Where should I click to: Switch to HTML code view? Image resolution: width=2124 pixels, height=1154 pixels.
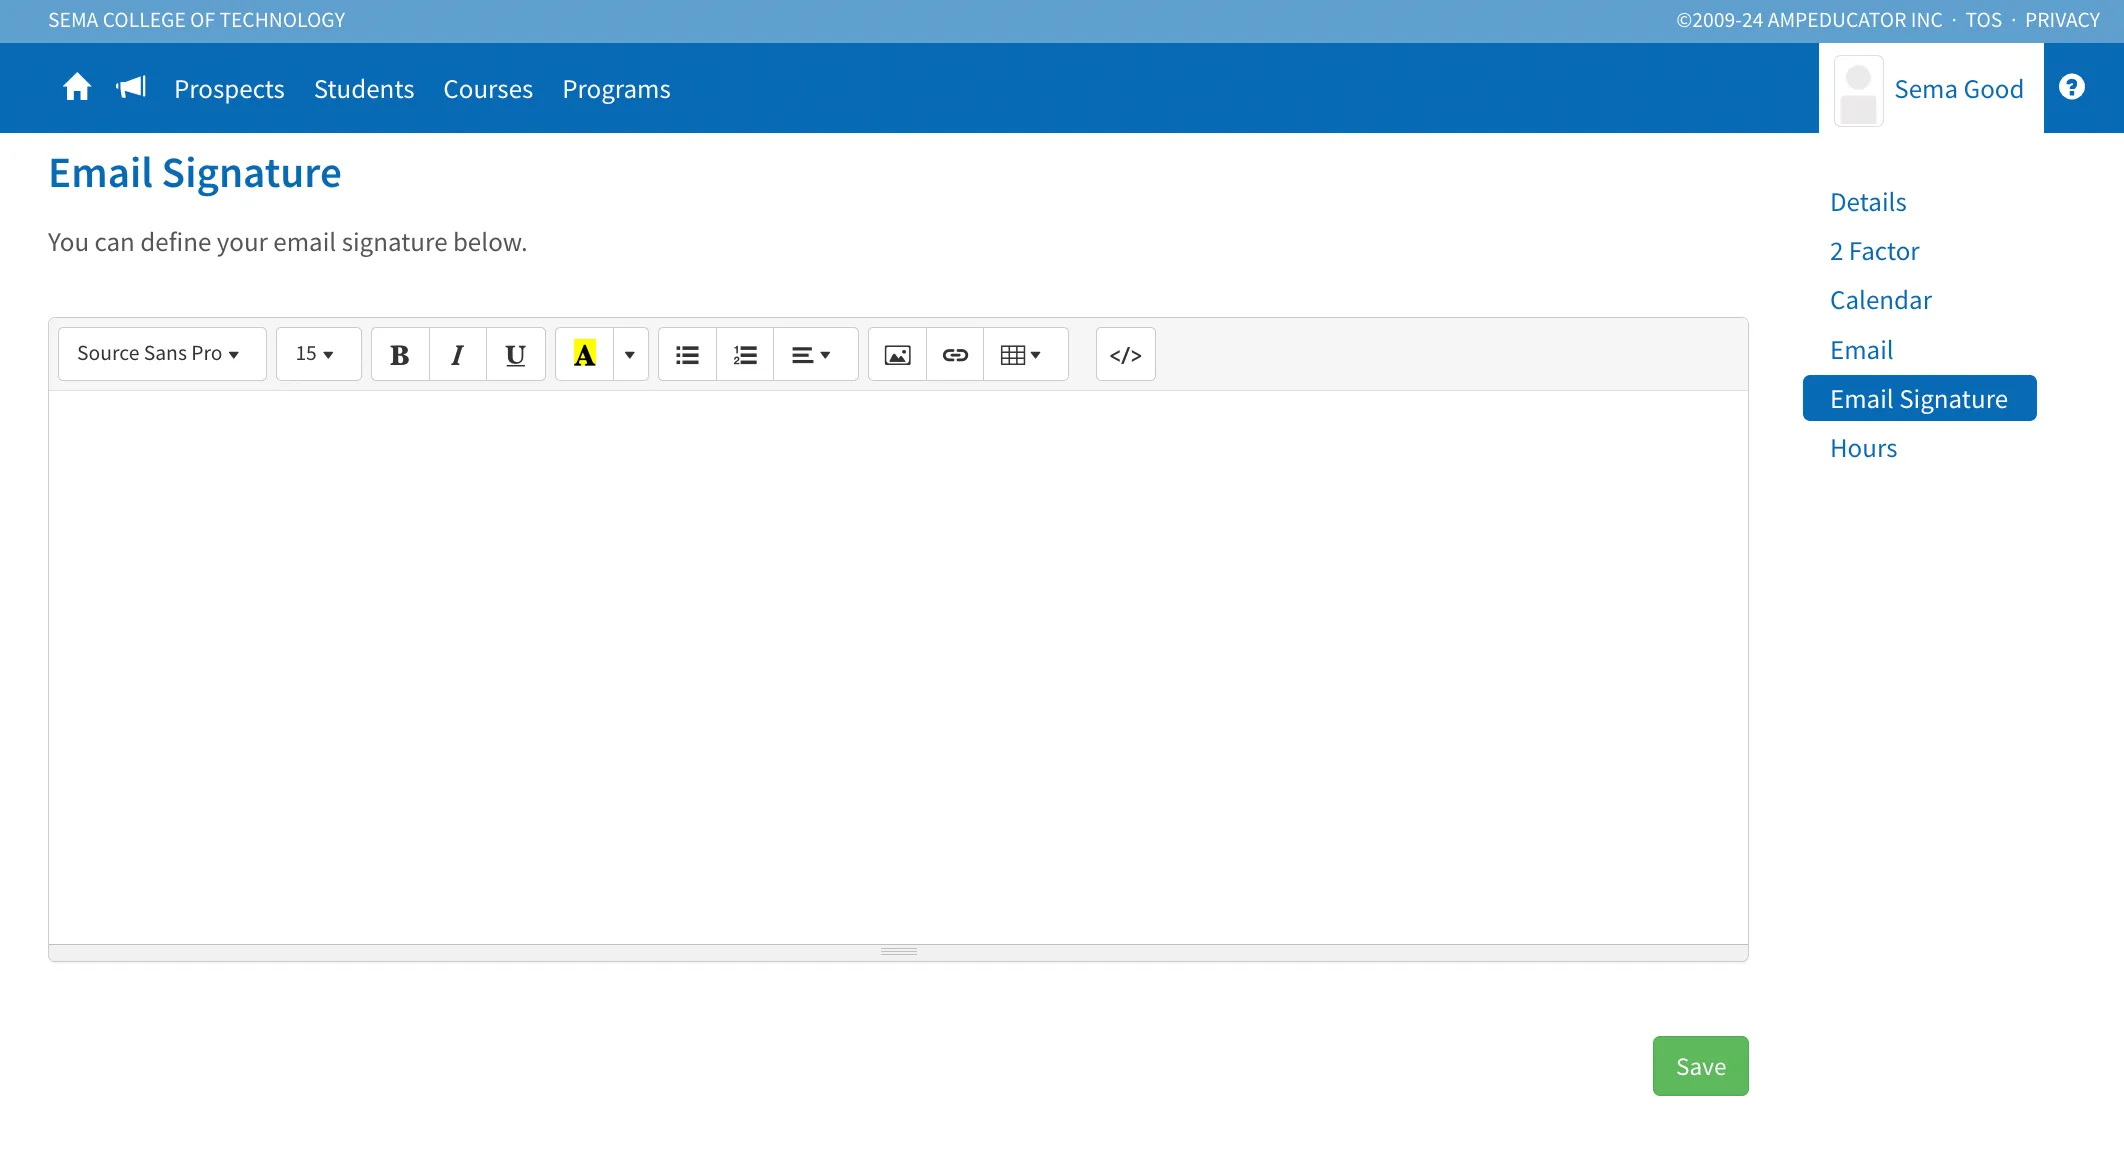[1126, 354]
